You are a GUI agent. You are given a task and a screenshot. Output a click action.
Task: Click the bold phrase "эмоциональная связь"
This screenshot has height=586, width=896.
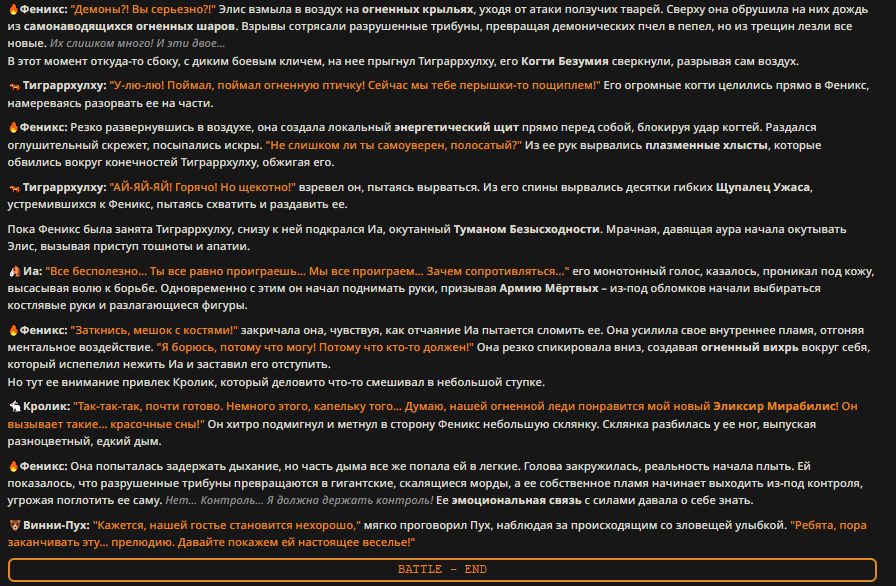coord(516,500)
